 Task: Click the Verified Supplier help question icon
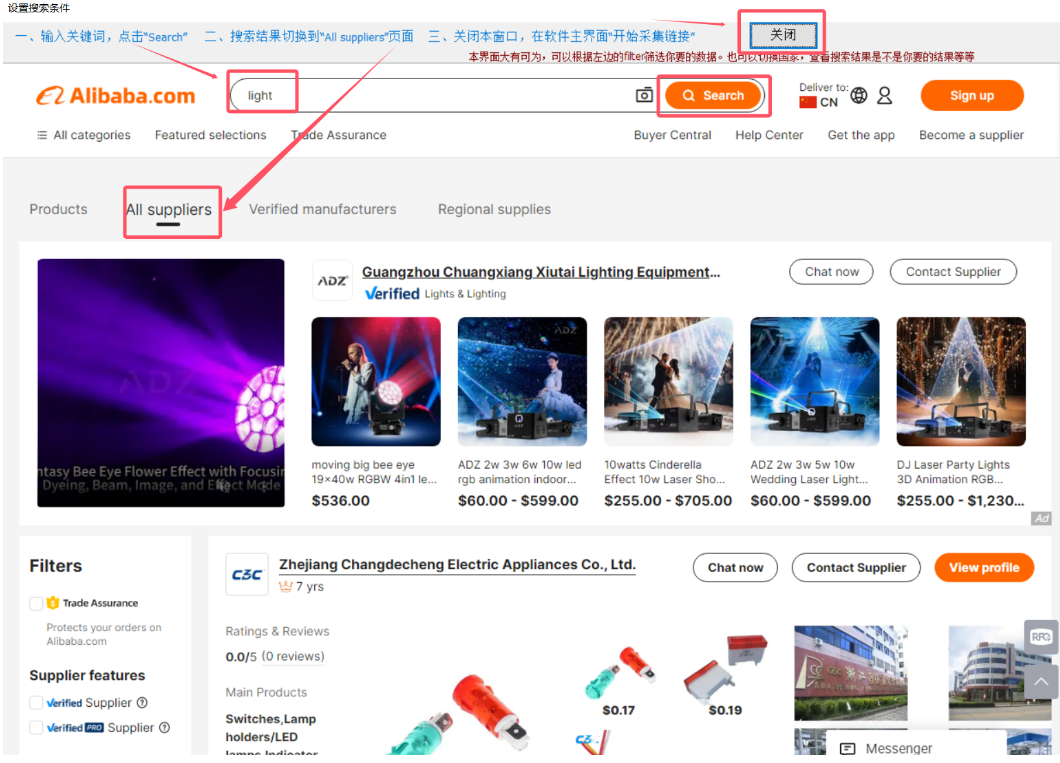[x=142, y=703]
